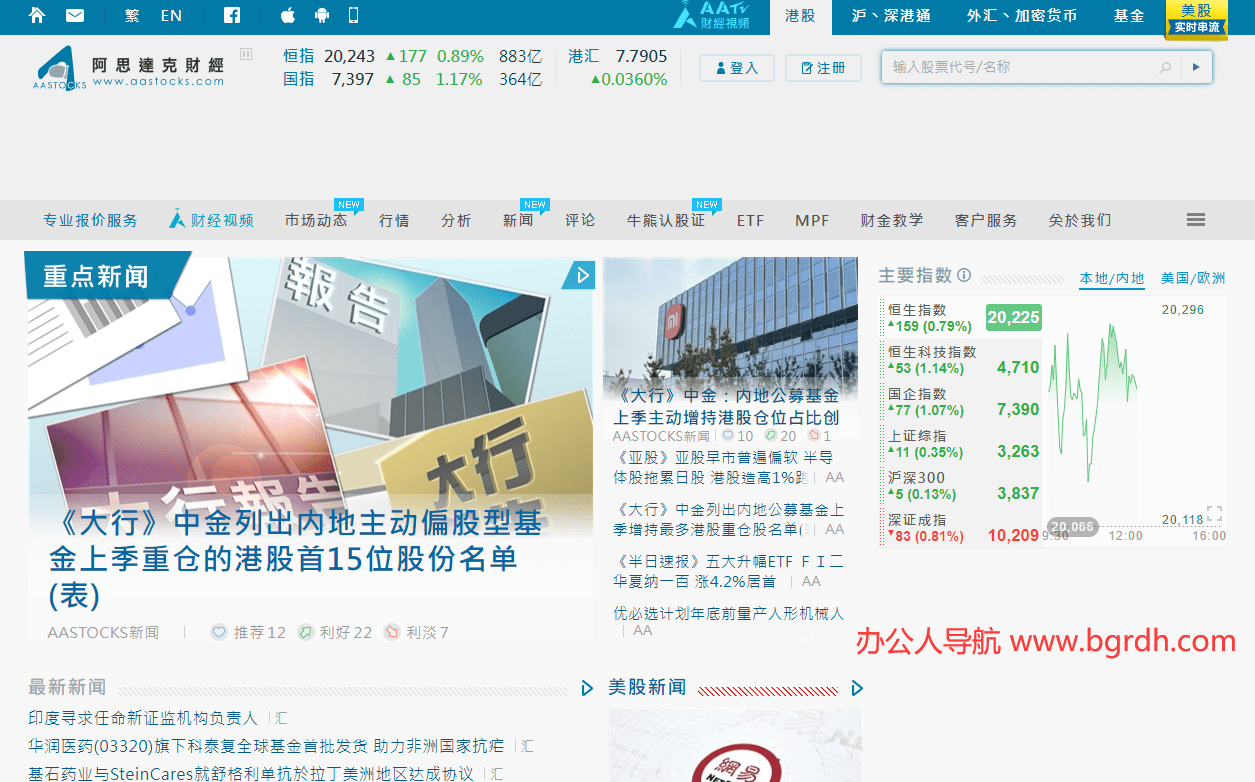
Task: Expand the chart fullscreen icon
Action: tap(1214, 514)
